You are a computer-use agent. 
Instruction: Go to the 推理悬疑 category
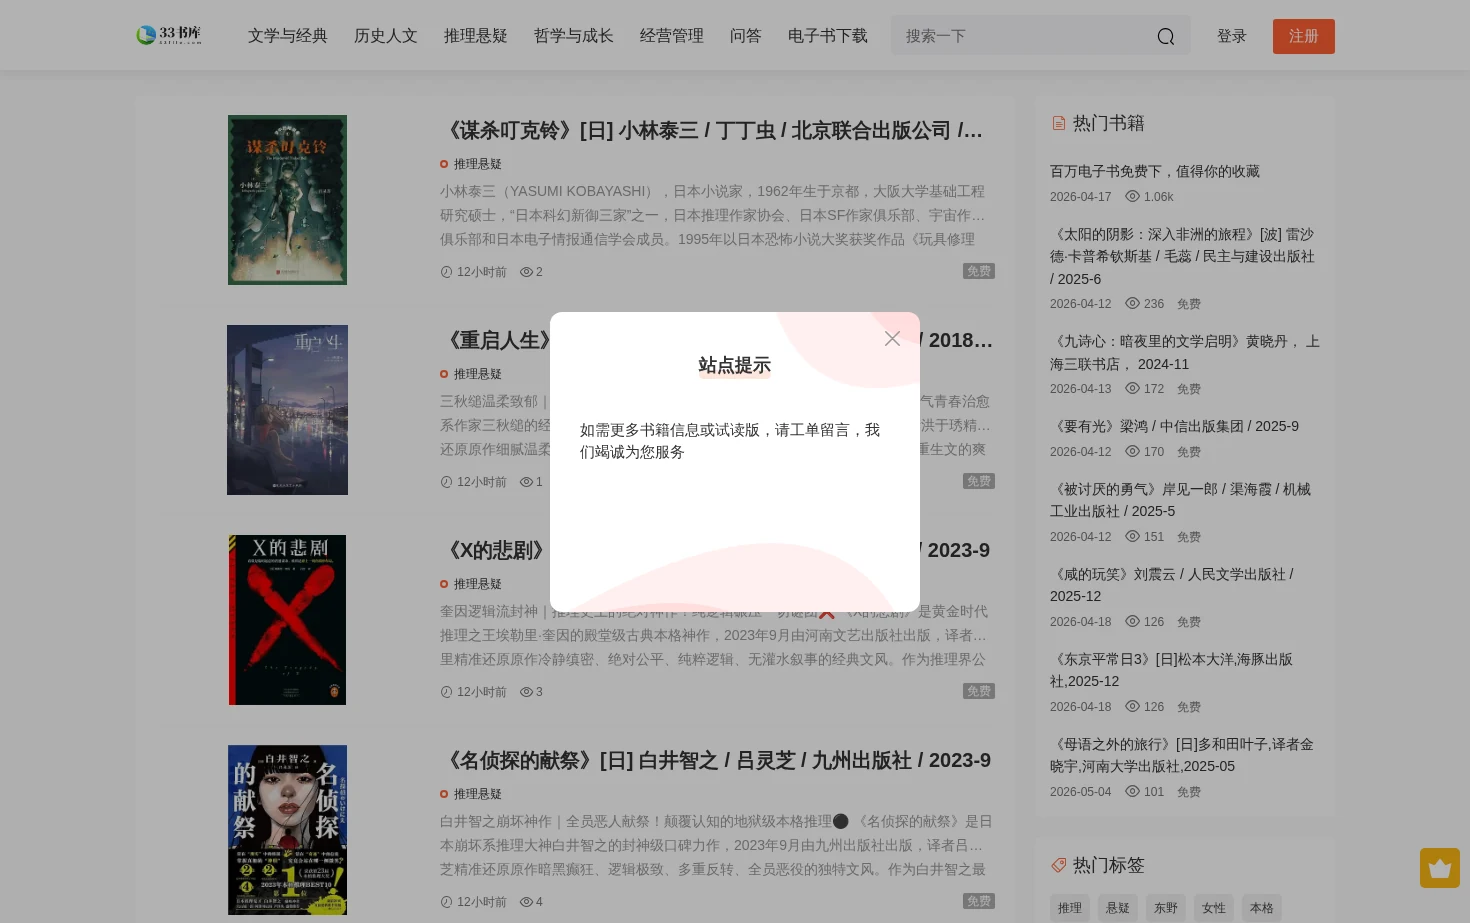click(476, 36)
